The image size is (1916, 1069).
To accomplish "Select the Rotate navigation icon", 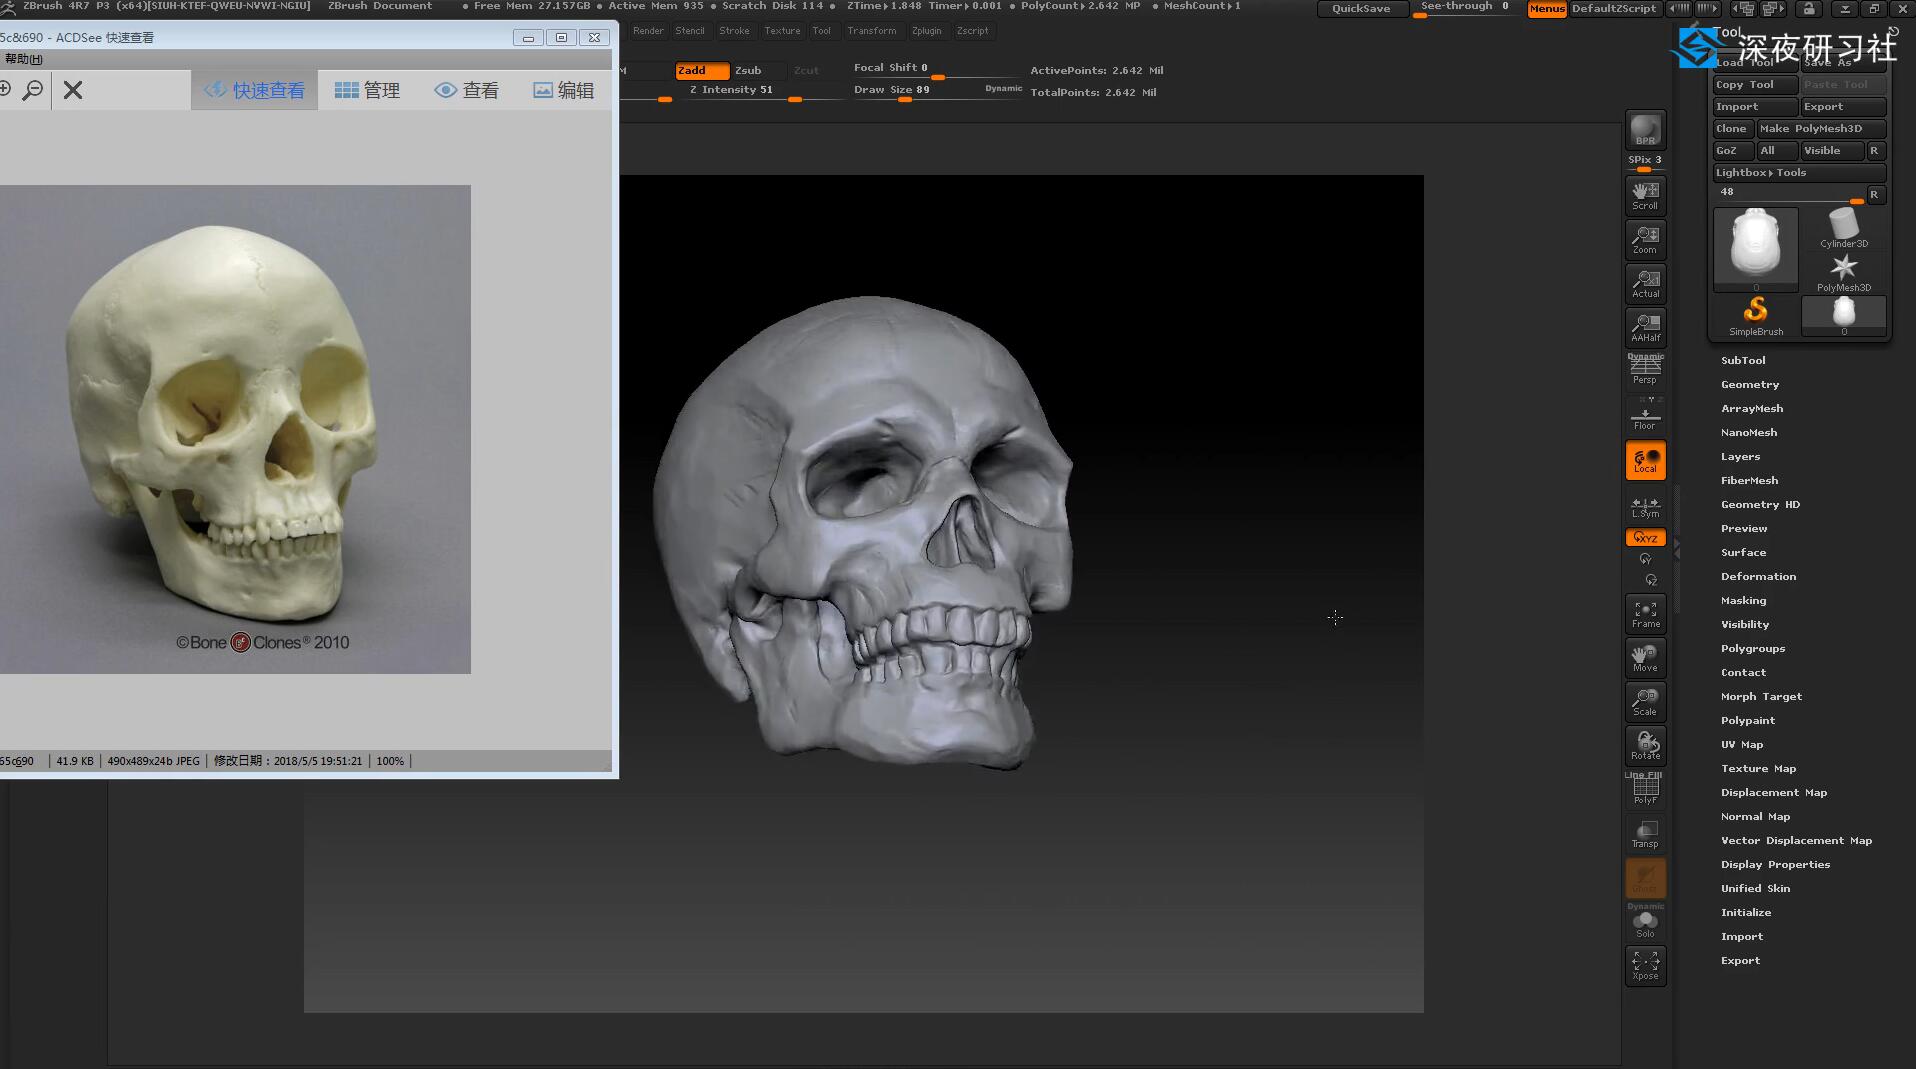I will pos(1645,745).
